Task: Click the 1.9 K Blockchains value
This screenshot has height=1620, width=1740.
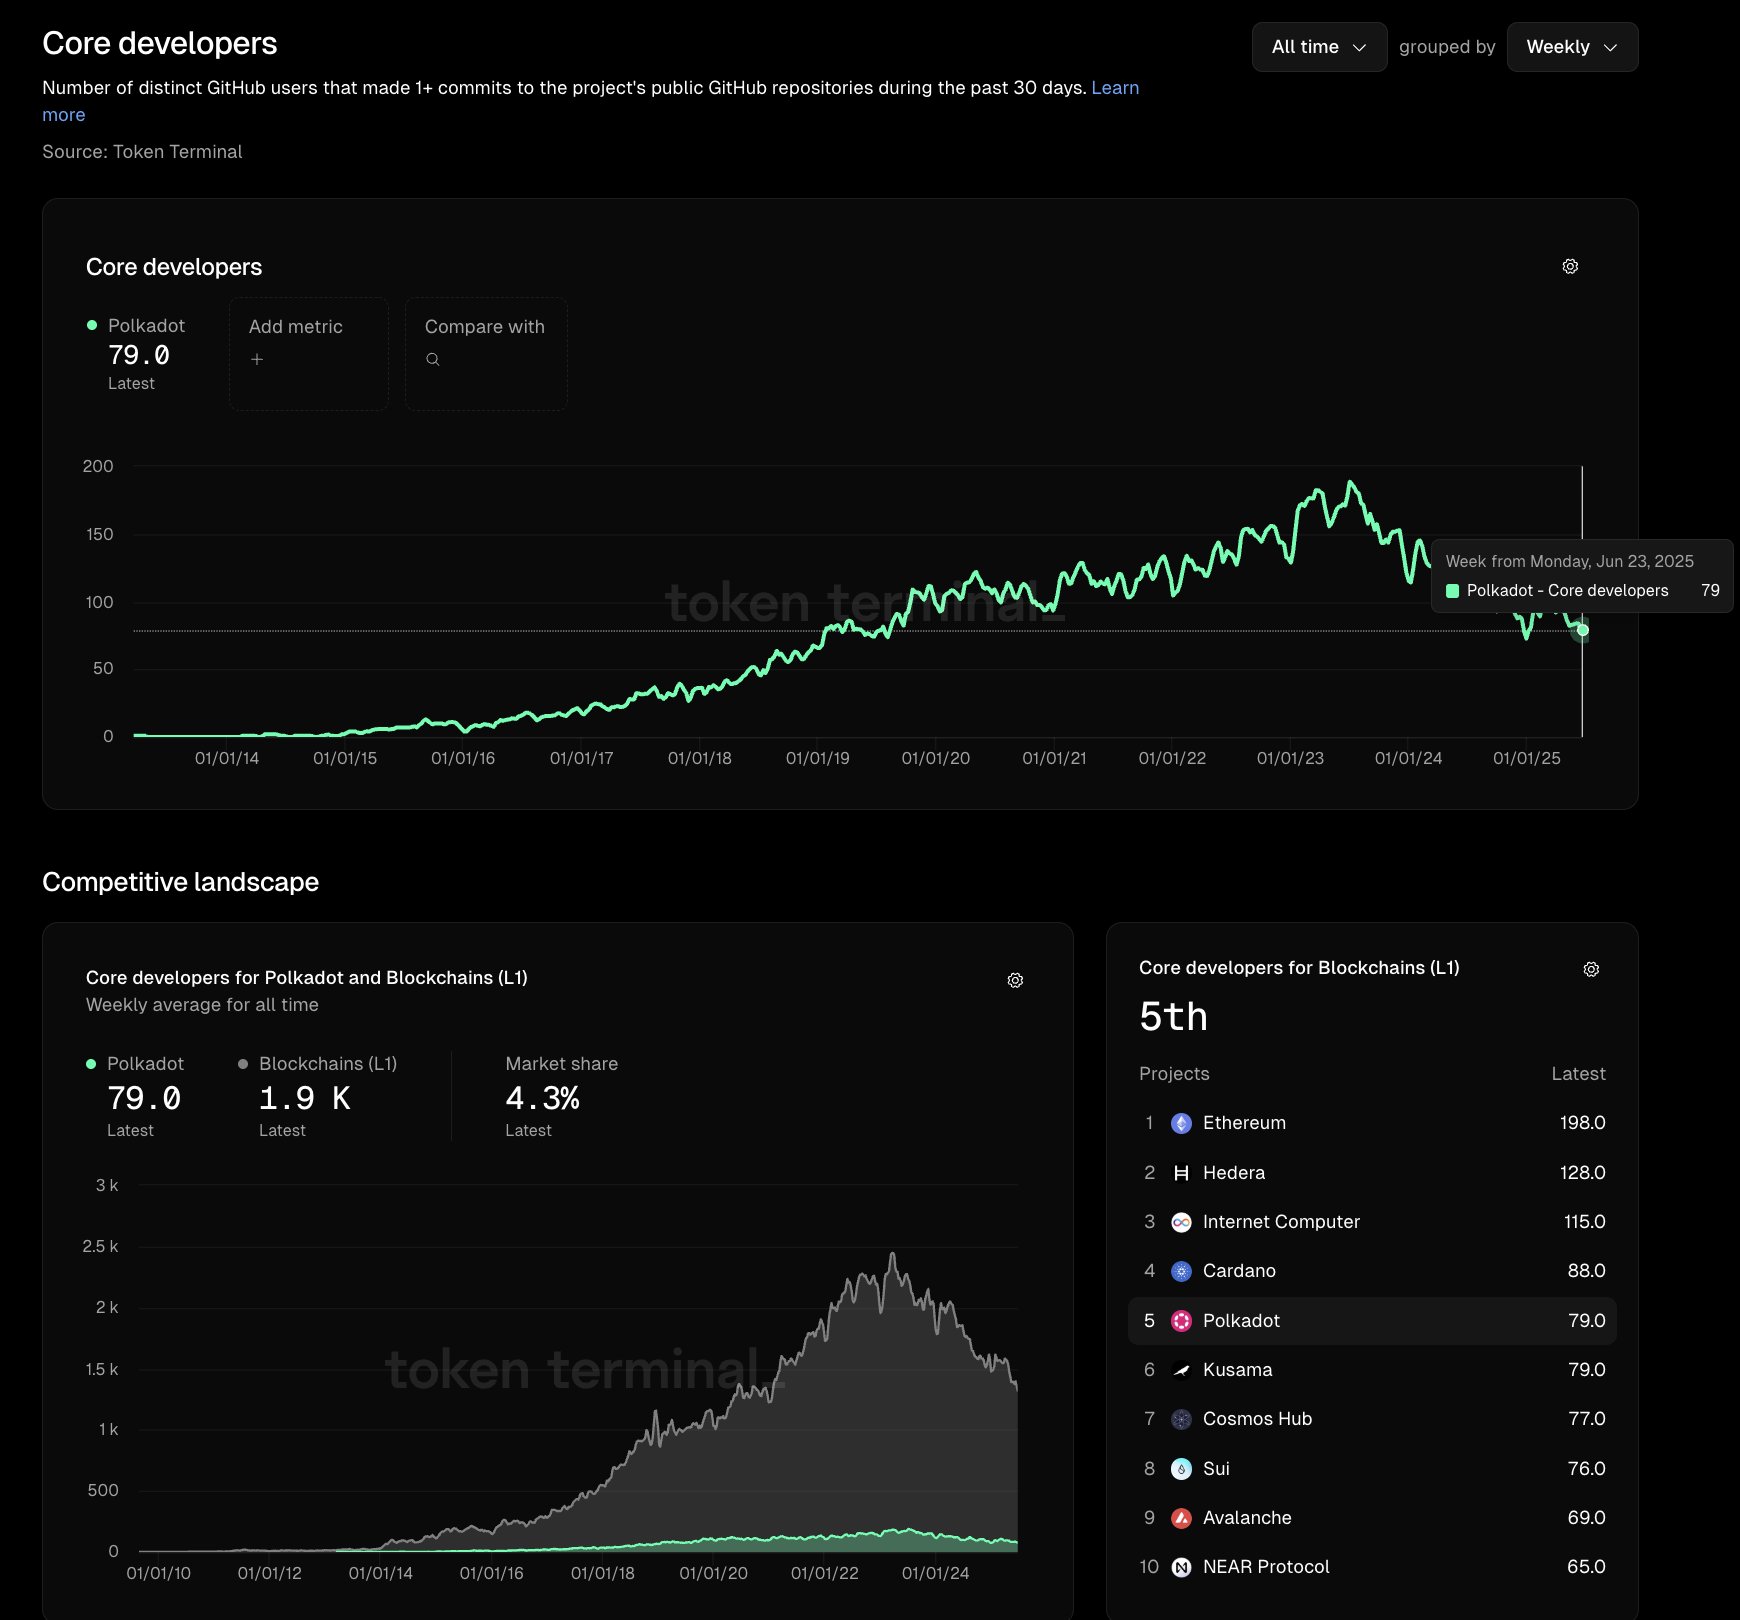Action: pyautogui.click(x=305, y=1099)
